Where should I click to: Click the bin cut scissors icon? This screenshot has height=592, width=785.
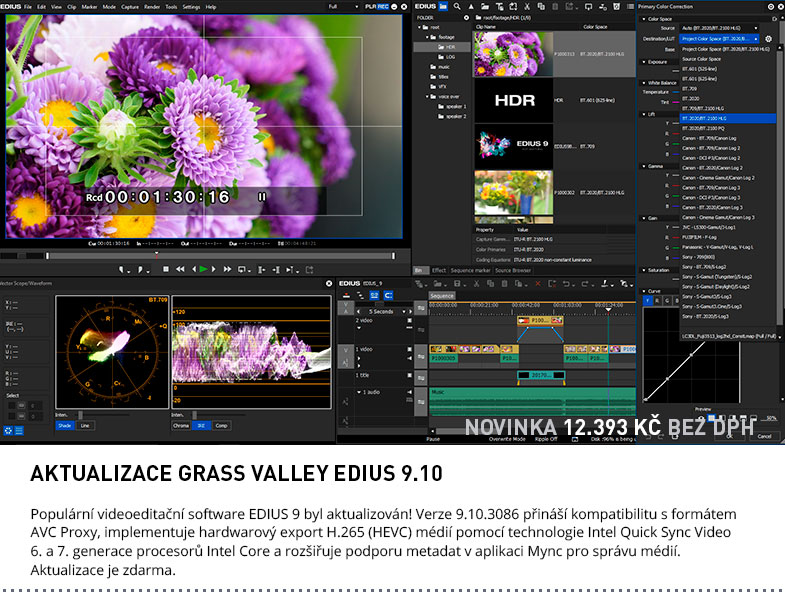click(527, 7)
